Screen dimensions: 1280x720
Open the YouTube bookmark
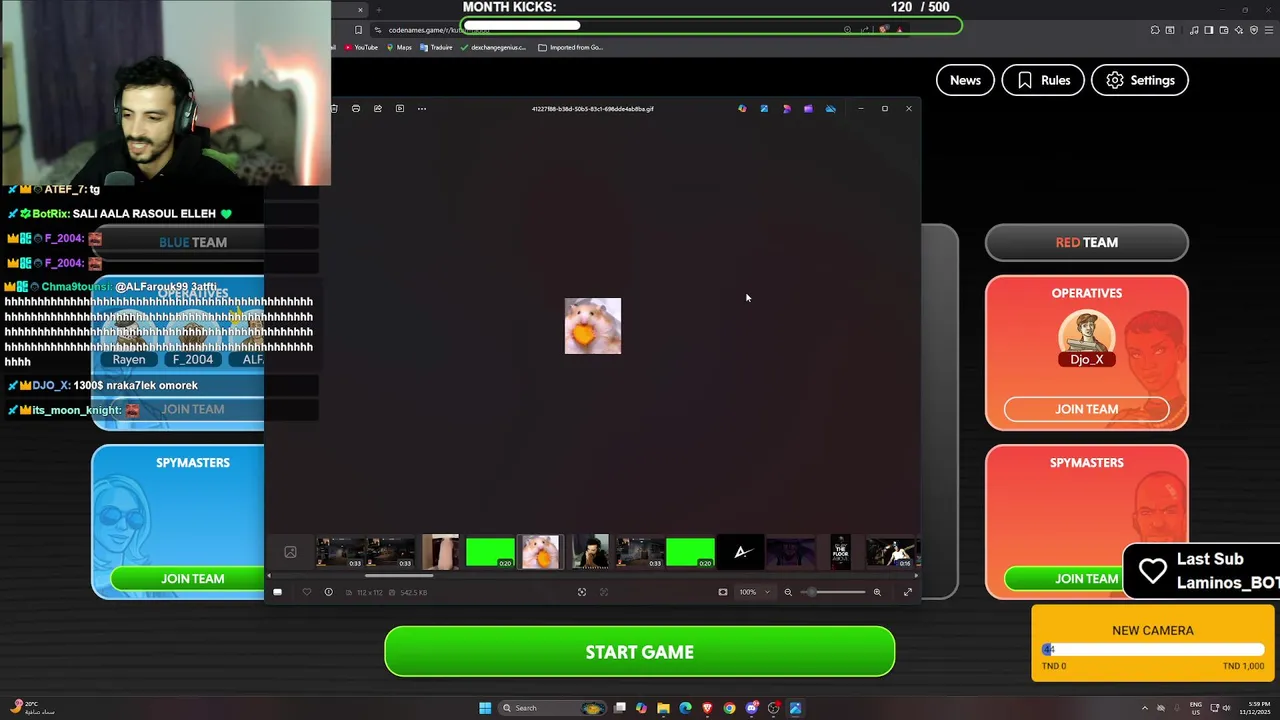361,47
